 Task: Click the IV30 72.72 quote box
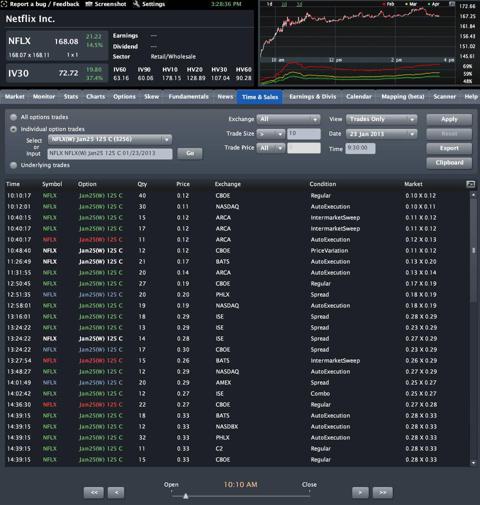click(x=57, y=73)
